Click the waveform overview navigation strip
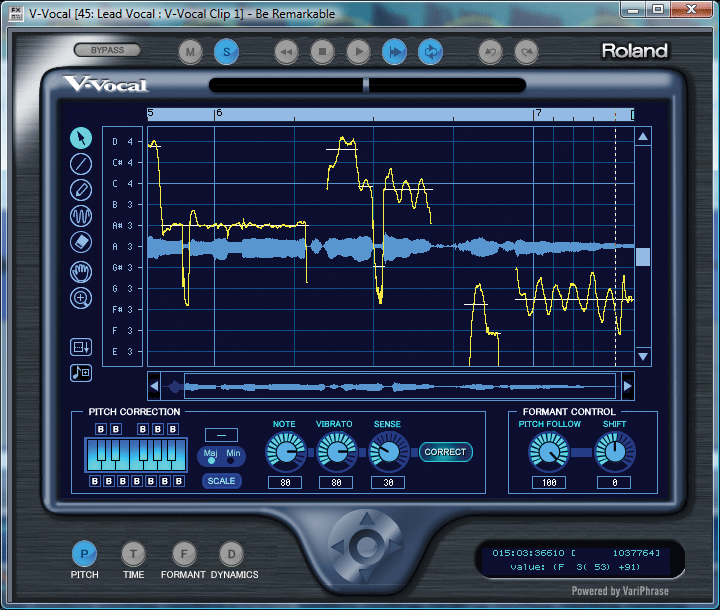This screenshot has height=610, width=720. point(391,386)
